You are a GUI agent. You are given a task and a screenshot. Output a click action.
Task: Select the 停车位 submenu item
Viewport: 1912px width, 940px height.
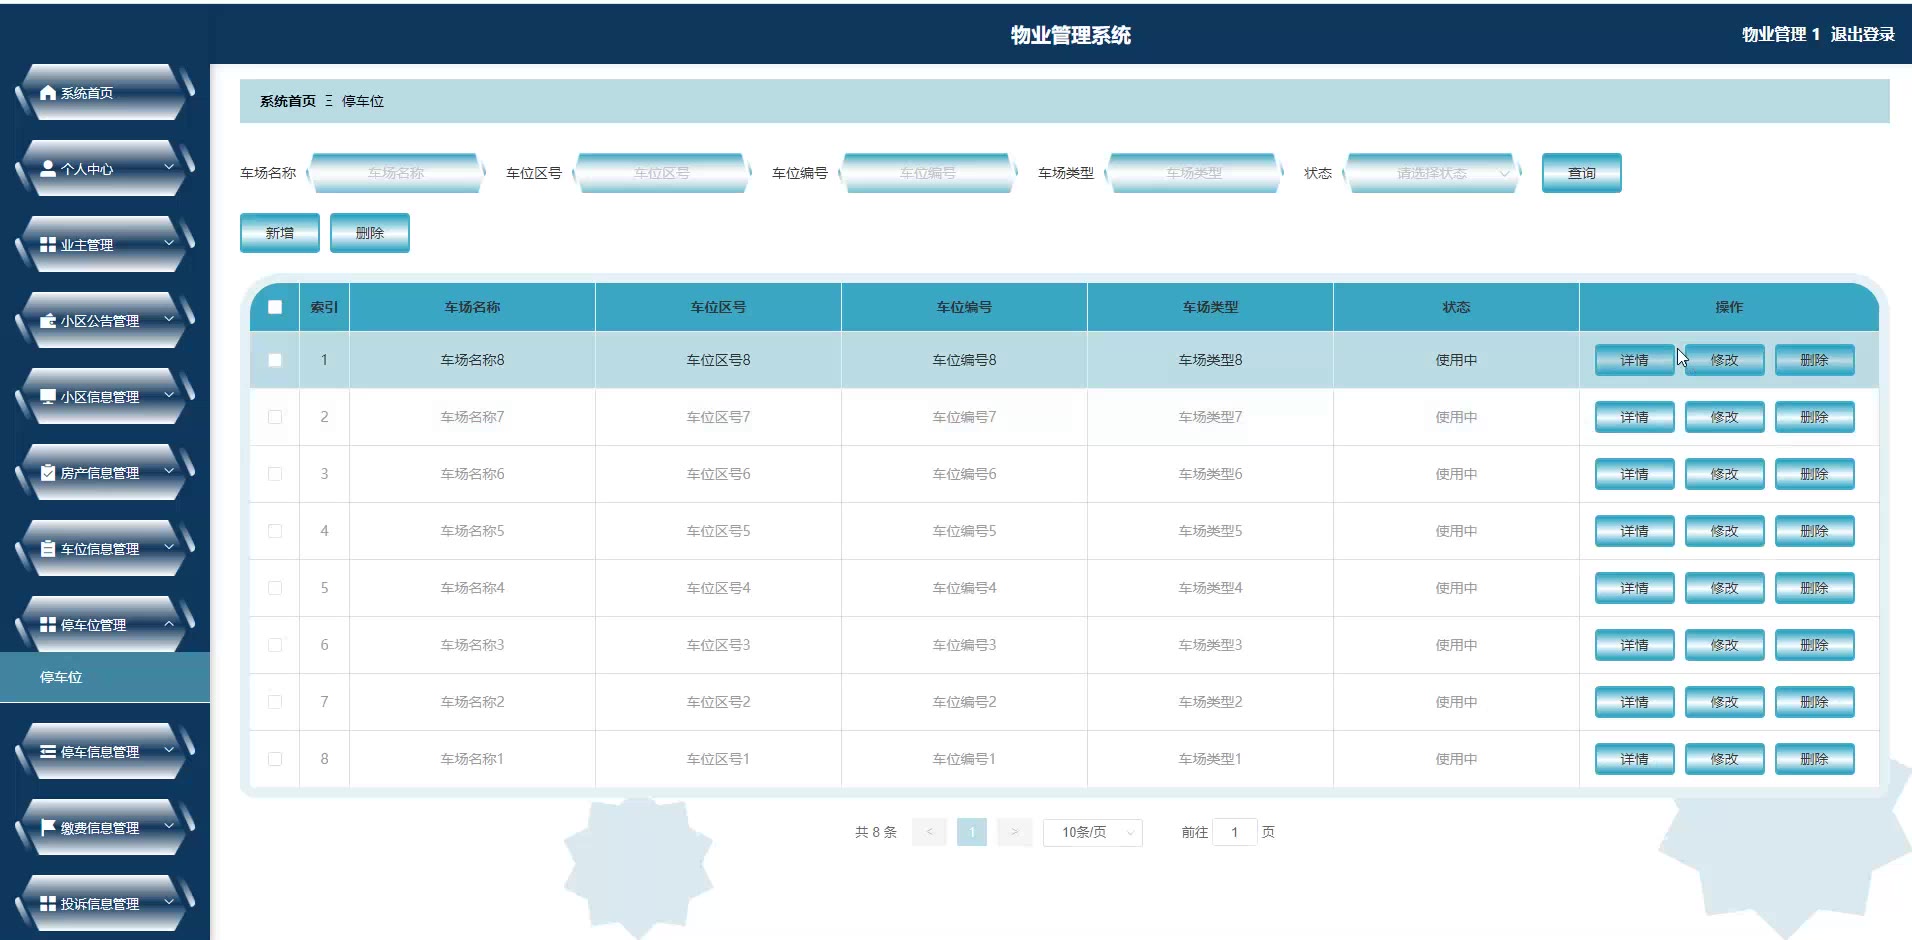[61, 677]
